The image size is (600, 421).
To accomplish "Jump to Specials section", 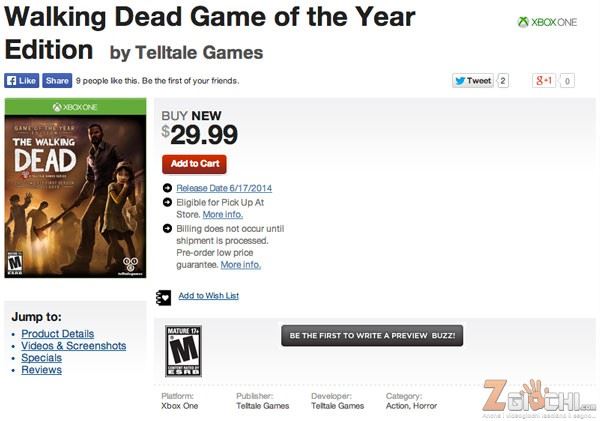I will point(41,358).
